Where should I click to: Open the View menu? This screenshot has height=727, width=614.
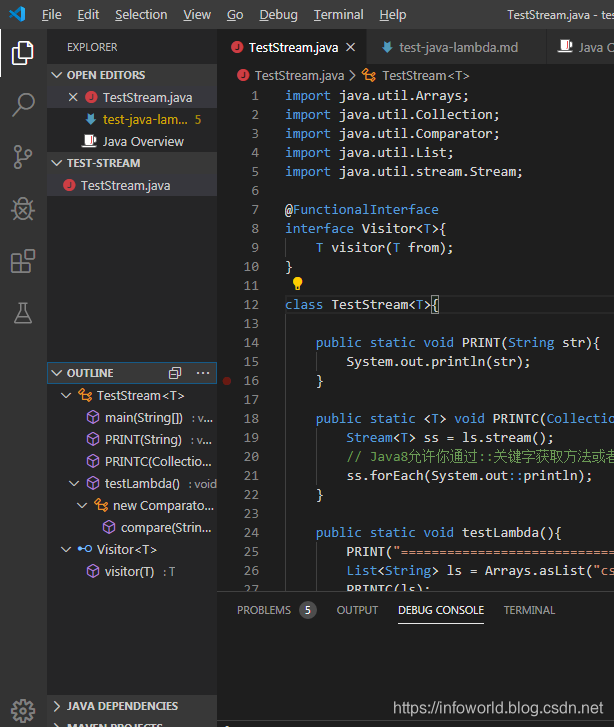point(197,15)
